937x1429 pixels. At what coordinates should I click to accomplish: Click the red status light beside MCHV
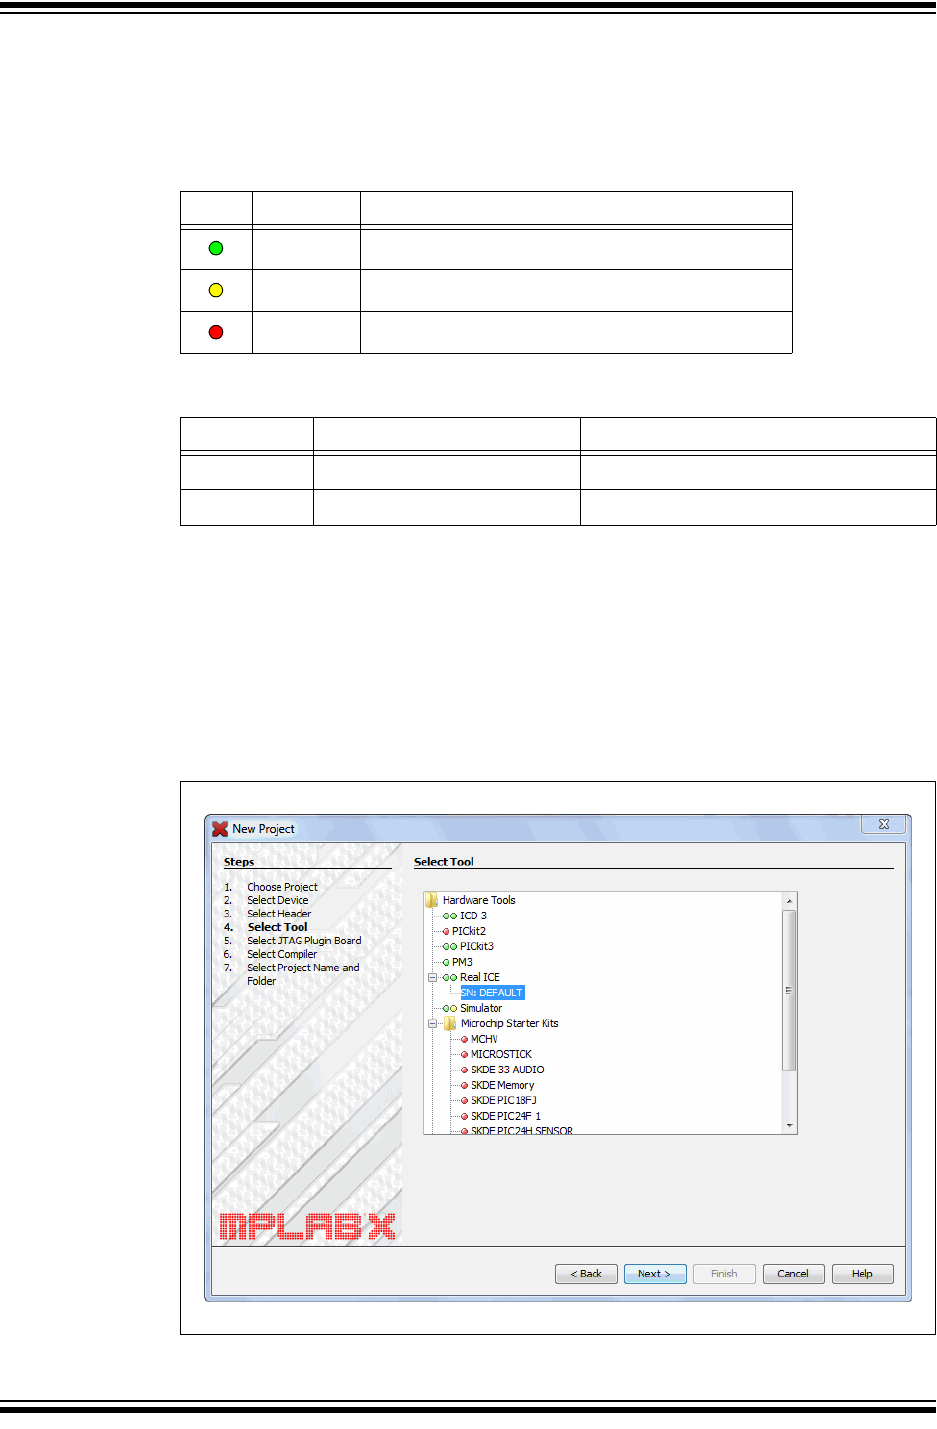tap(464, 1039)
